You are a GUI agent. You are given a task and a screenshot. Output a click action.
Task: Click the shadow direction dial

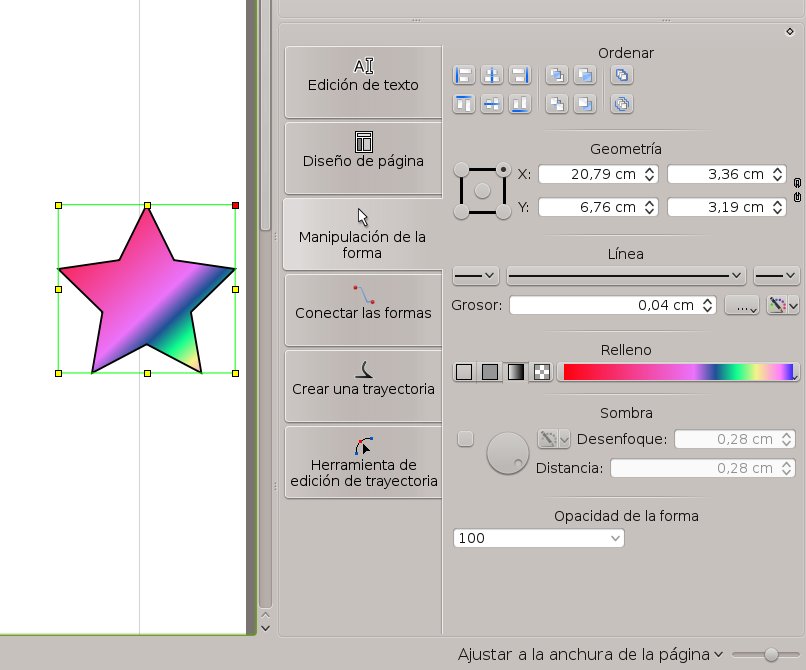point(507,453)
